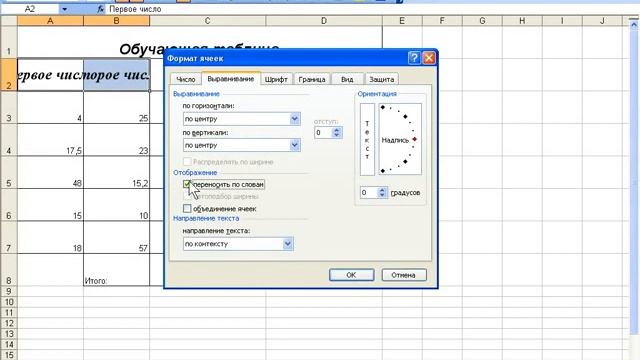640x360 pixels.
Task: Click the bottom diamond on orientation dial
Action: [383, 171]
